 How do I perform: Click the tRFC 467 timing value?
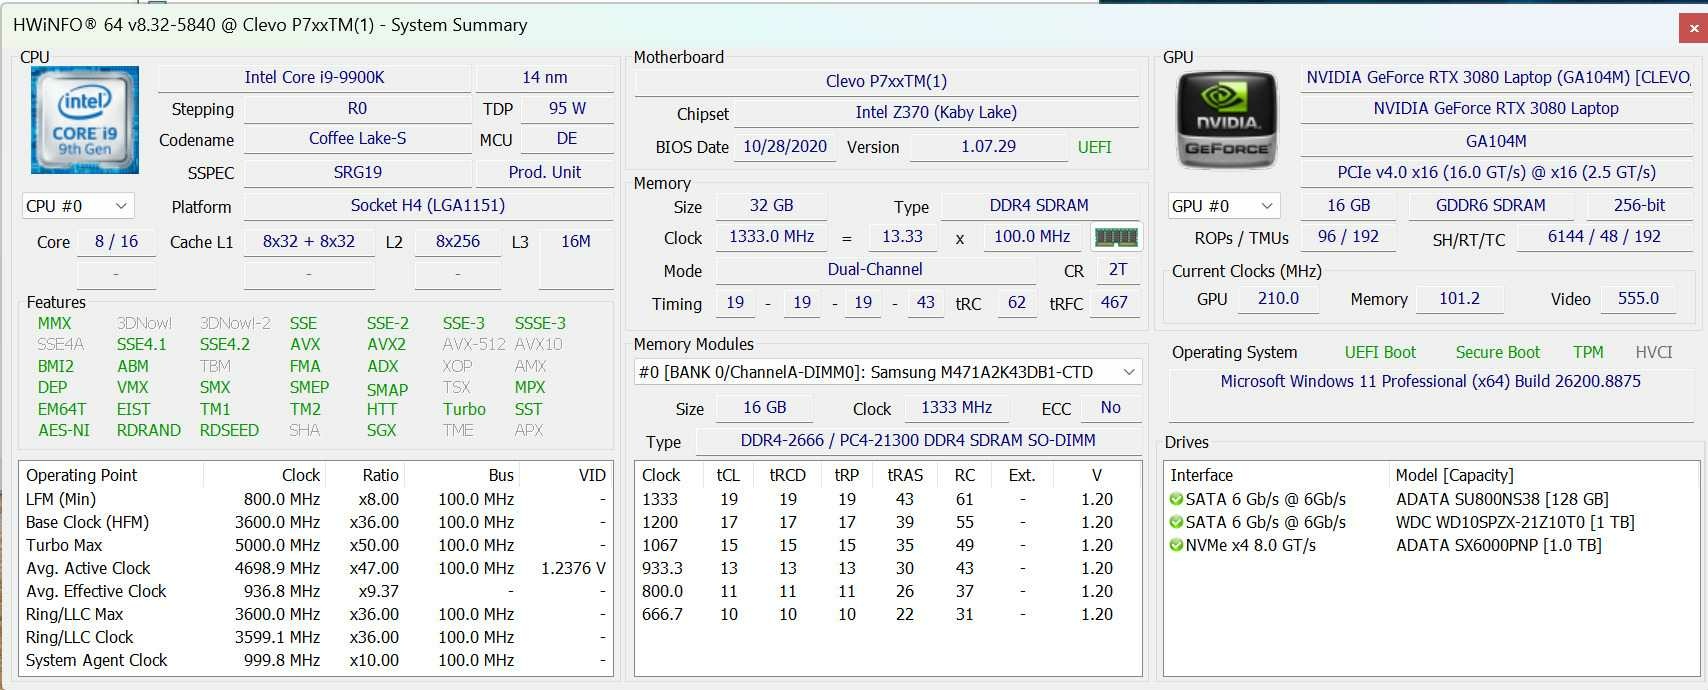1114,302
